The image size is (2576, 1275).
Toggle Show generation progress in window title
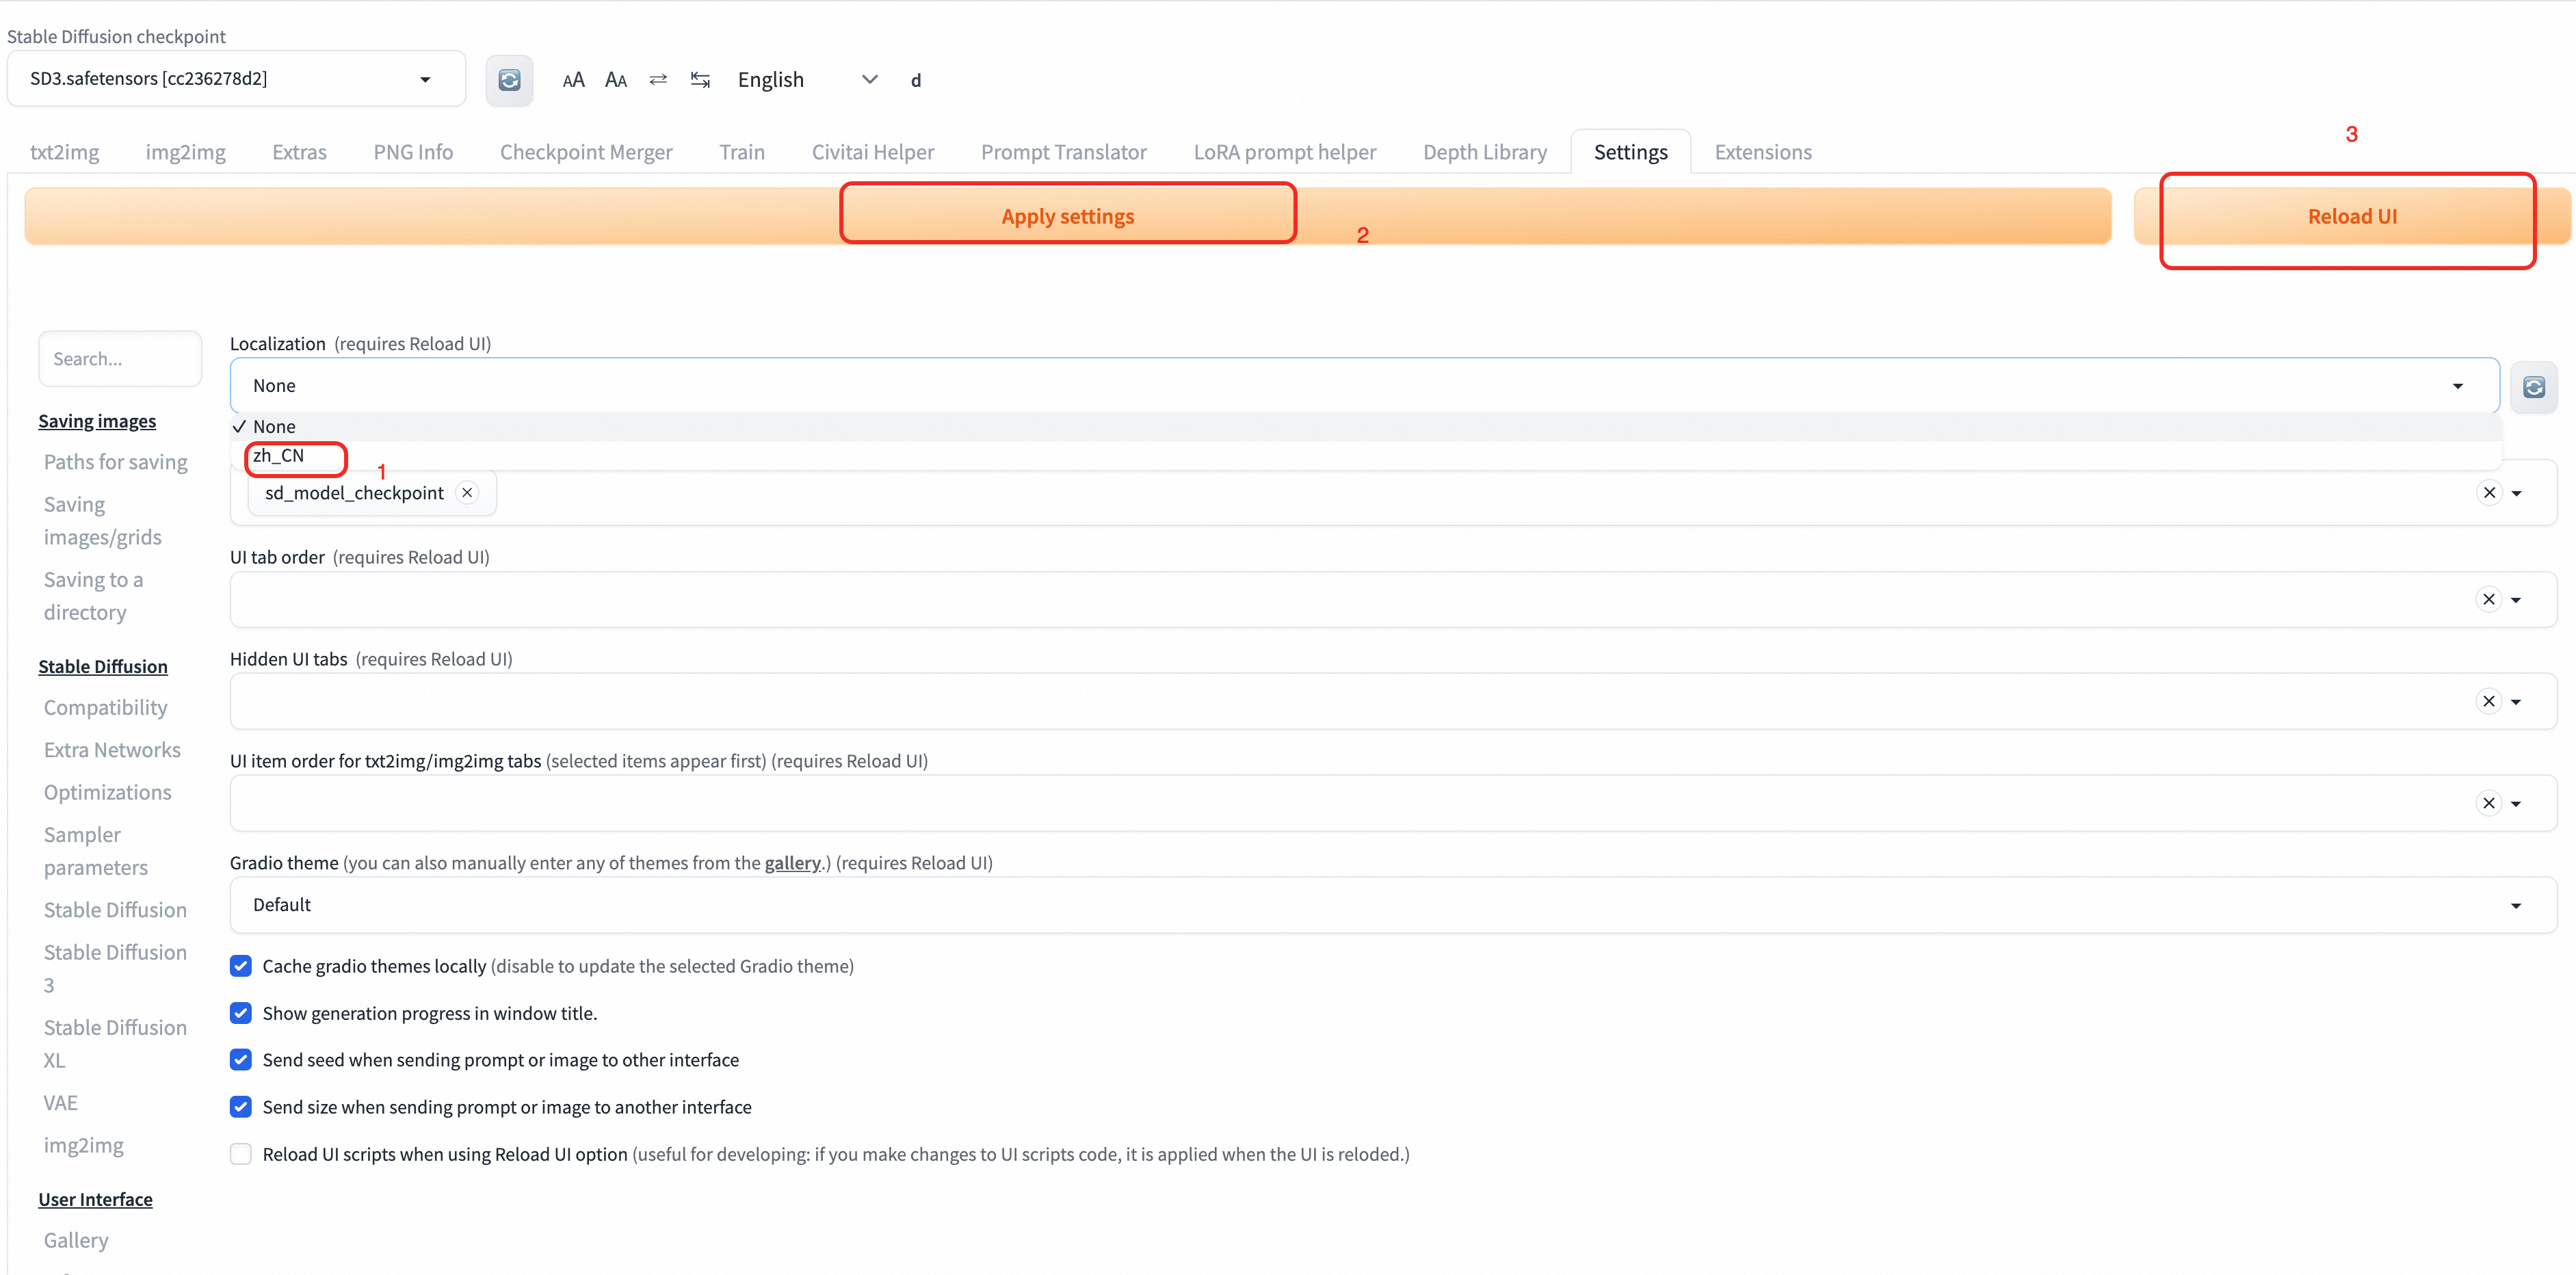pyautogui.click(x=241, y=1013)
